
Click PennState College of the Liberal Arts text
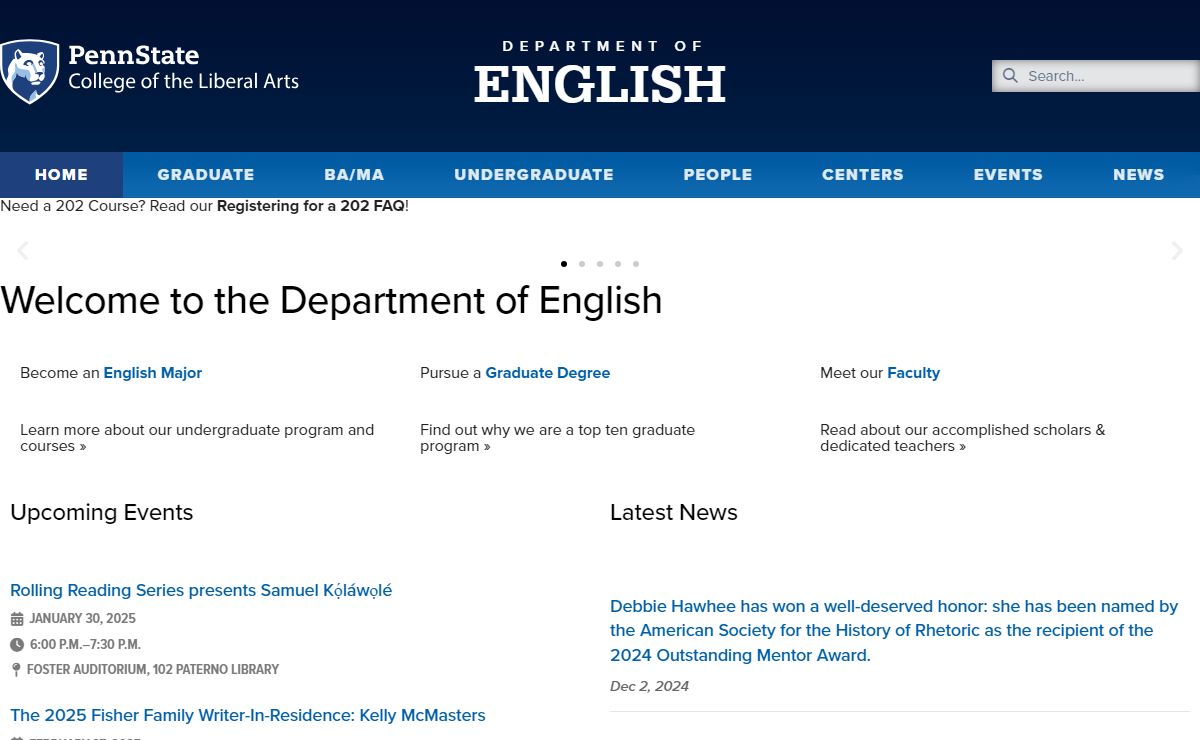click(183, 68)
